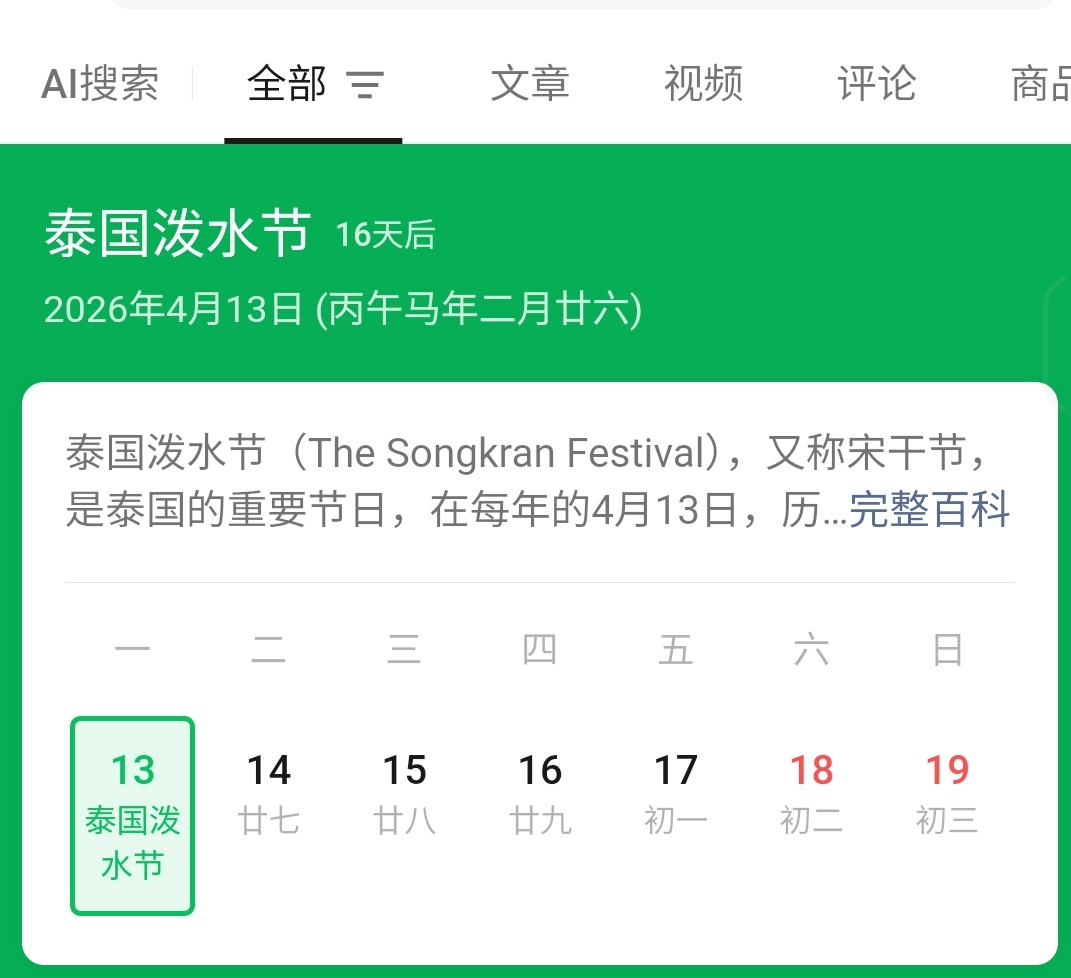The image size is (1071, 978).
Task: Switch to the AI搜索 tab
Action: coord(100,85)
